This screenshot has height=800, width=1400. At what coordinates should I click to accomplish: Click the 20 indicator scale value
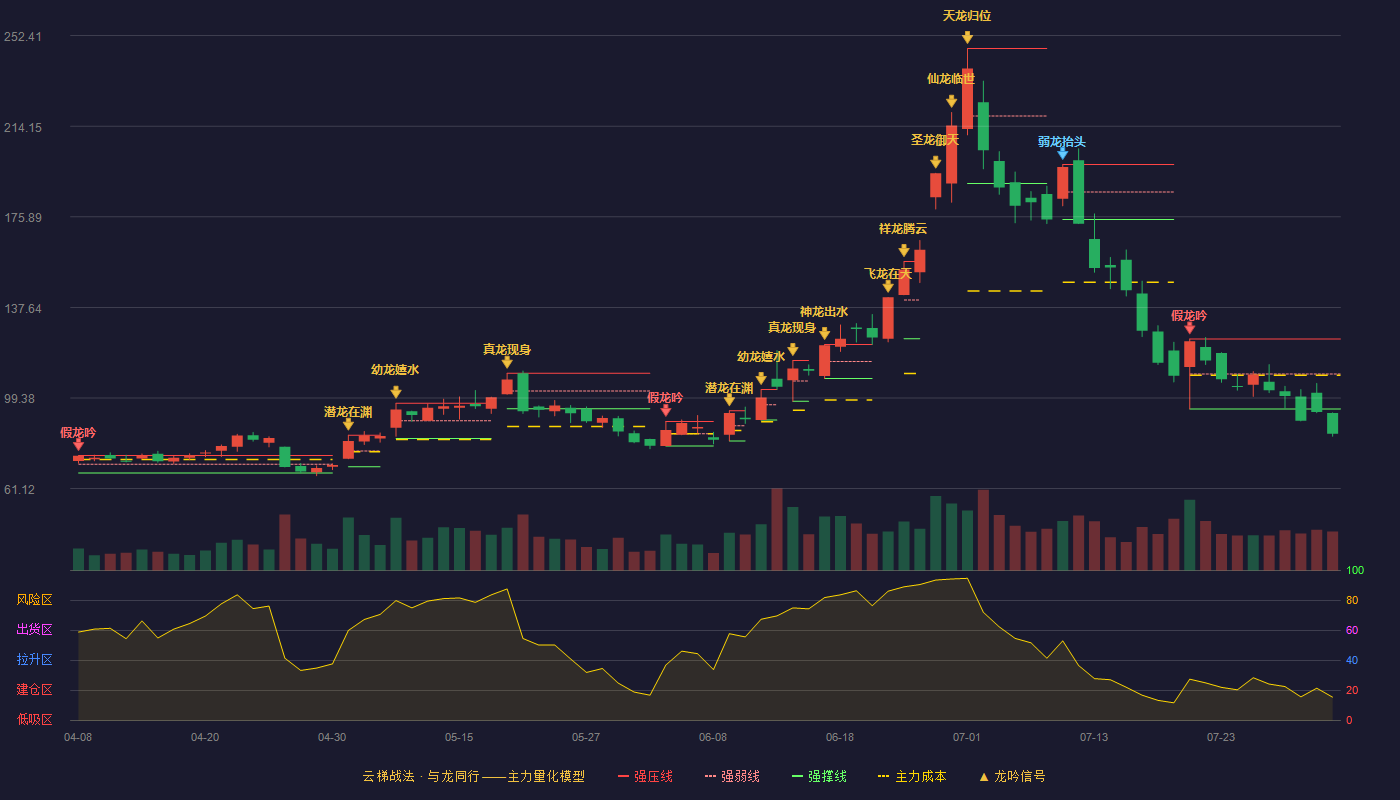(x=1352, y=690)
